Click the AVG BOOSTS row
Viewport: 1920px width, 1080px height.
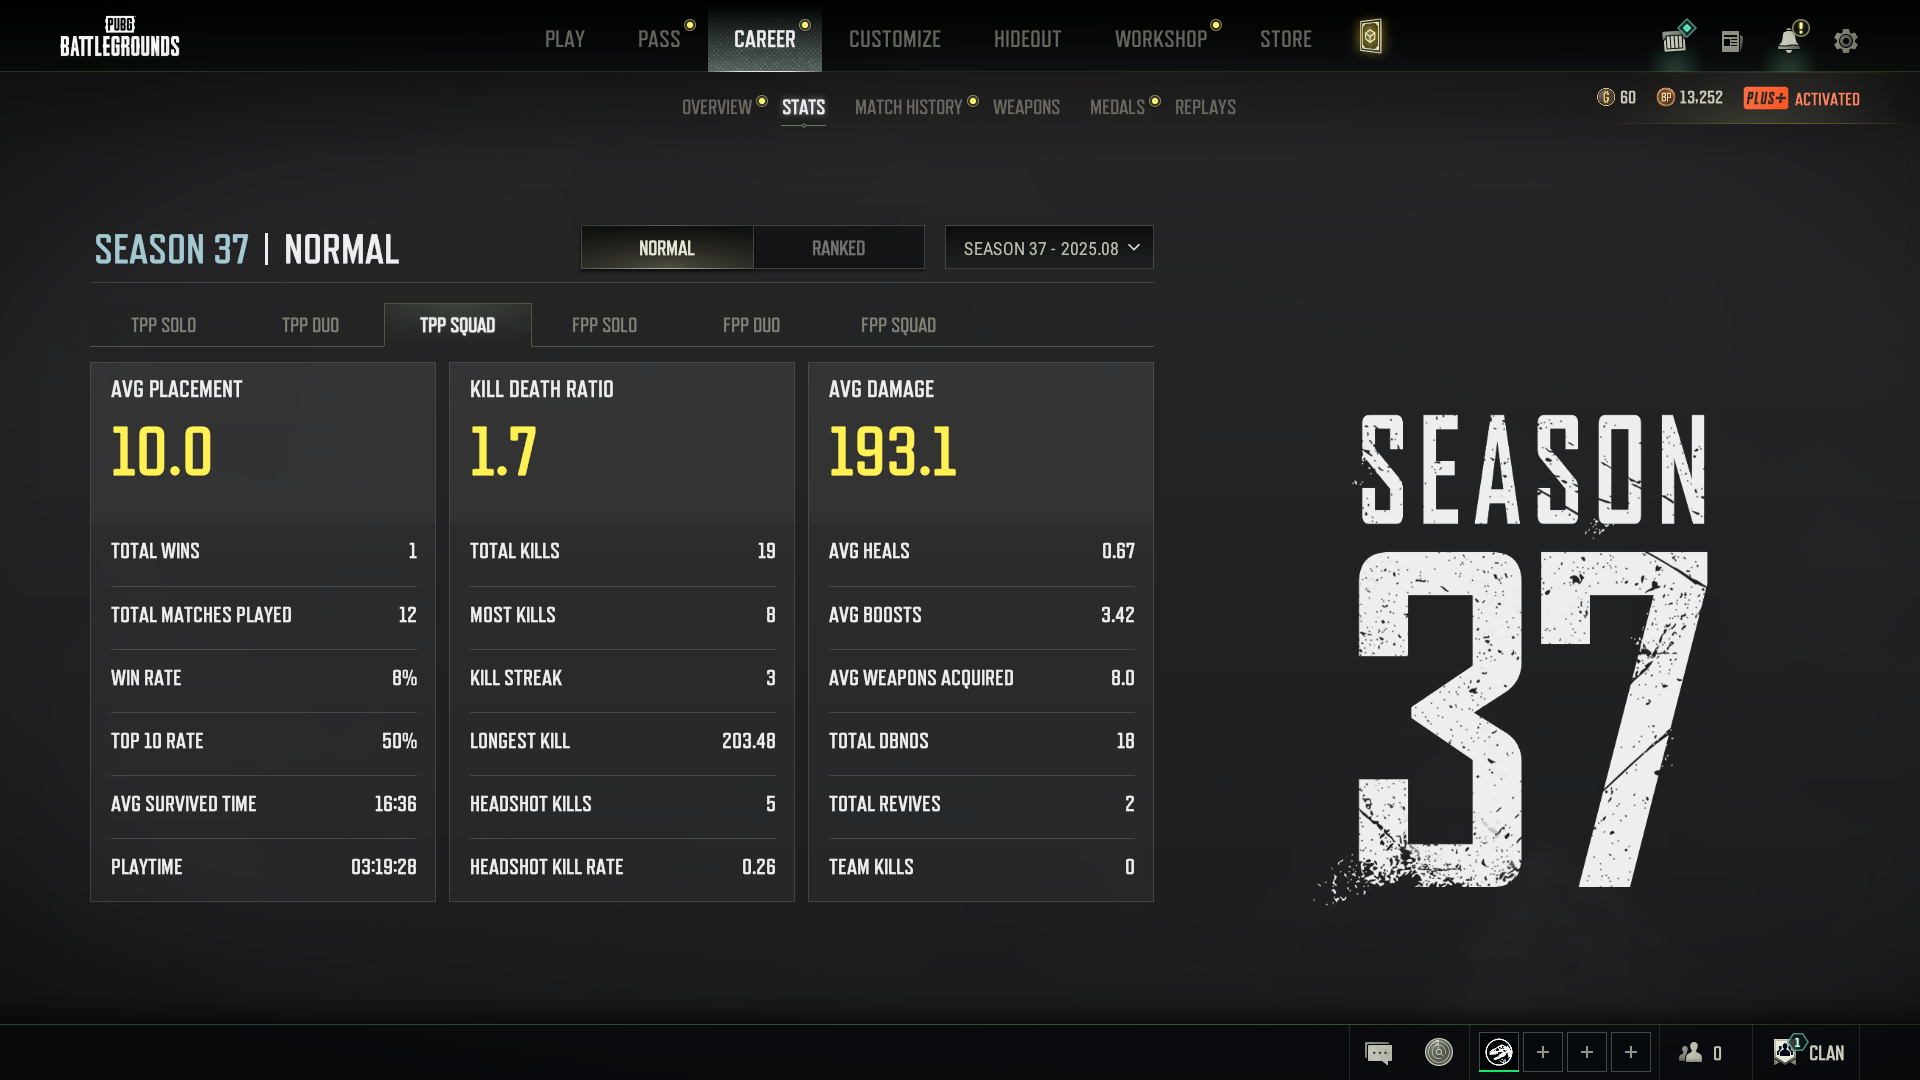click(982, 615)
